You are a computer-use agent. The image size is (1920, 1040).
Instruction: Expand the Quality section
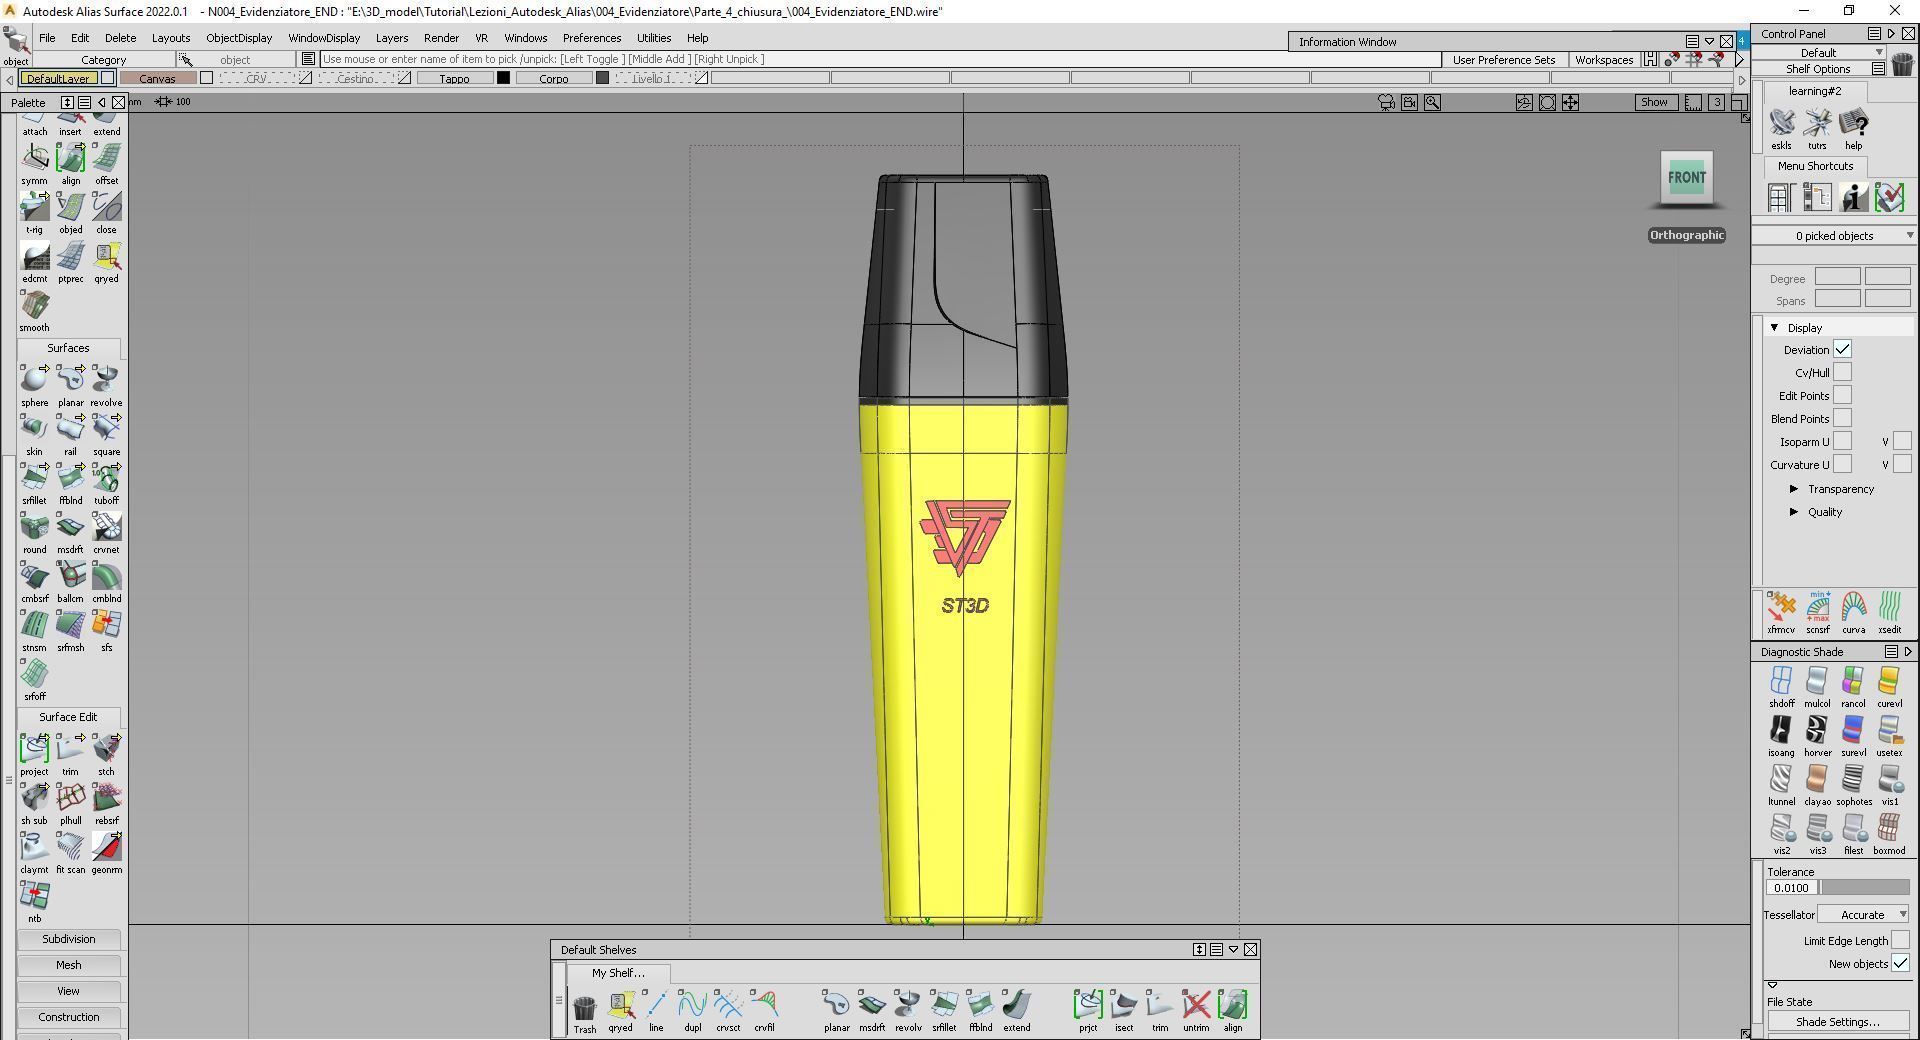coord(1794,512)
